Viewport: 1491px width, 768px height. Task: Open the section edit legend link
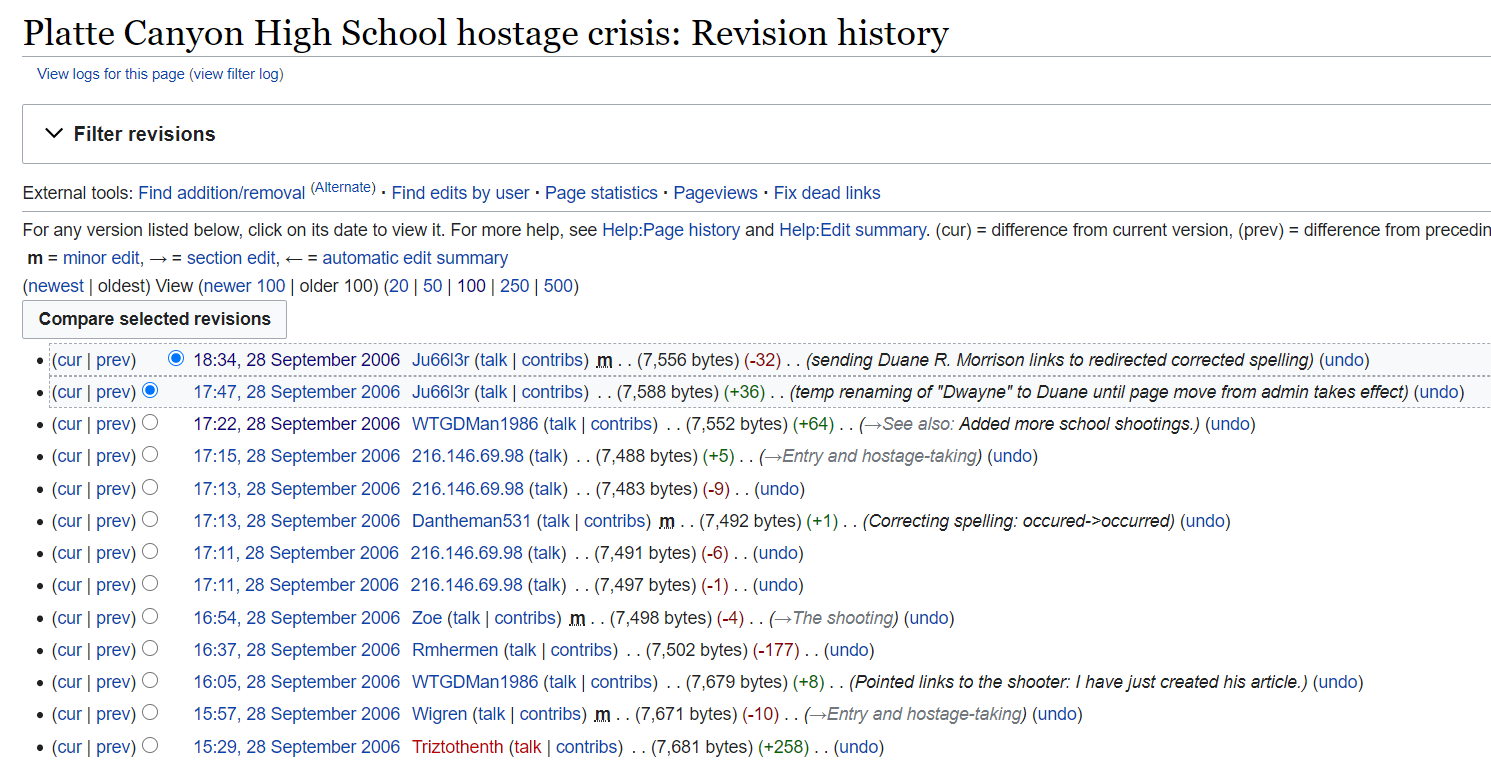coord(230,258)
